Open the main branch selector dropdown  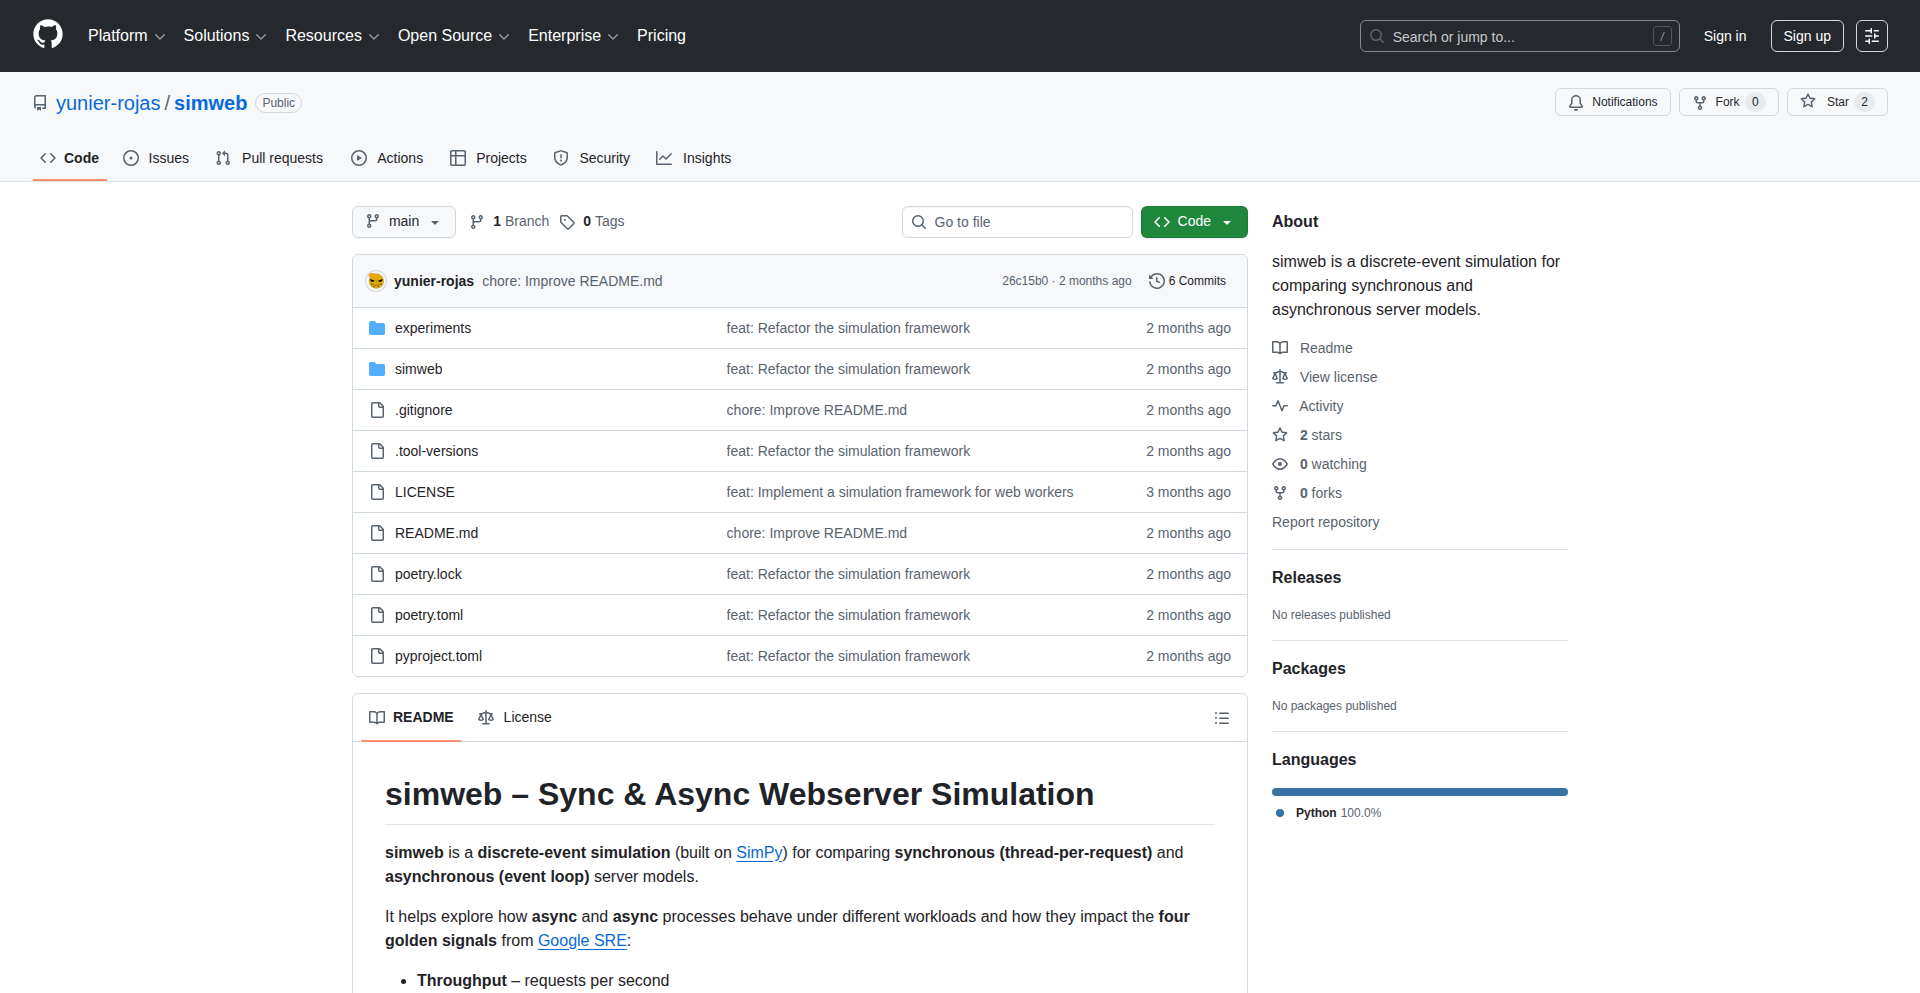click(x=403, y=221)
